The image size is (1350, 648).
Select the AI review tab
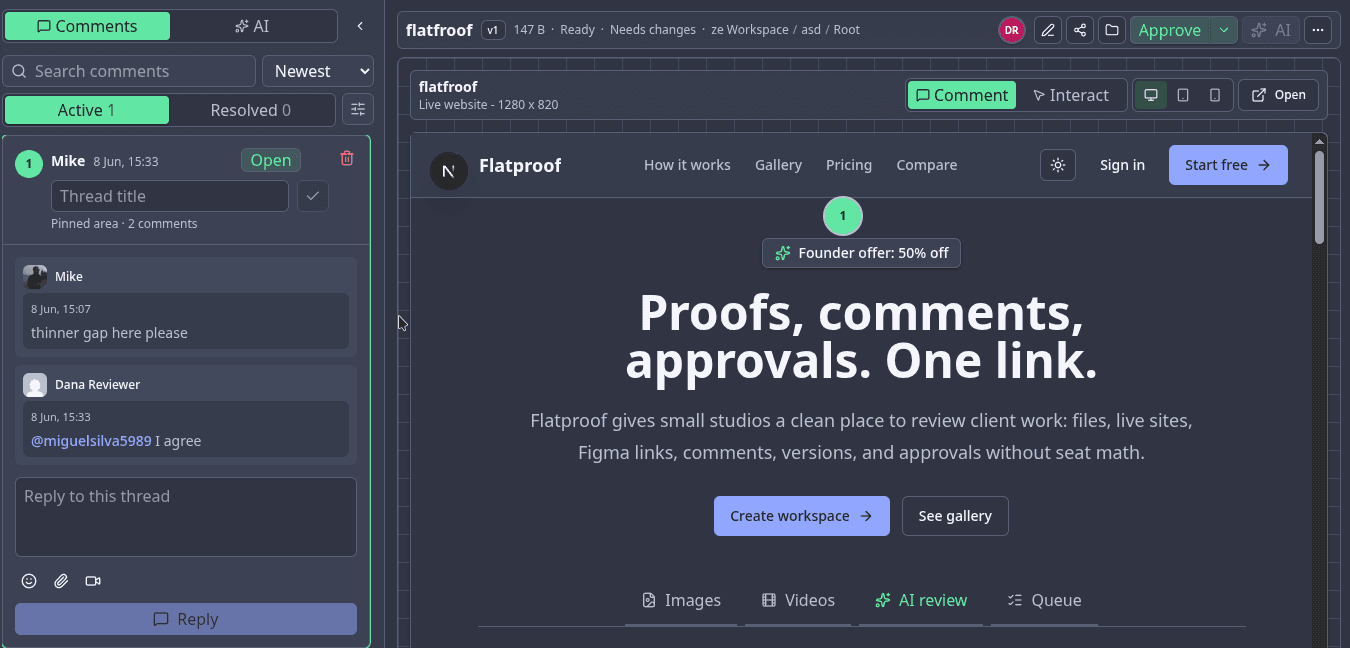(x=921, y=600)
